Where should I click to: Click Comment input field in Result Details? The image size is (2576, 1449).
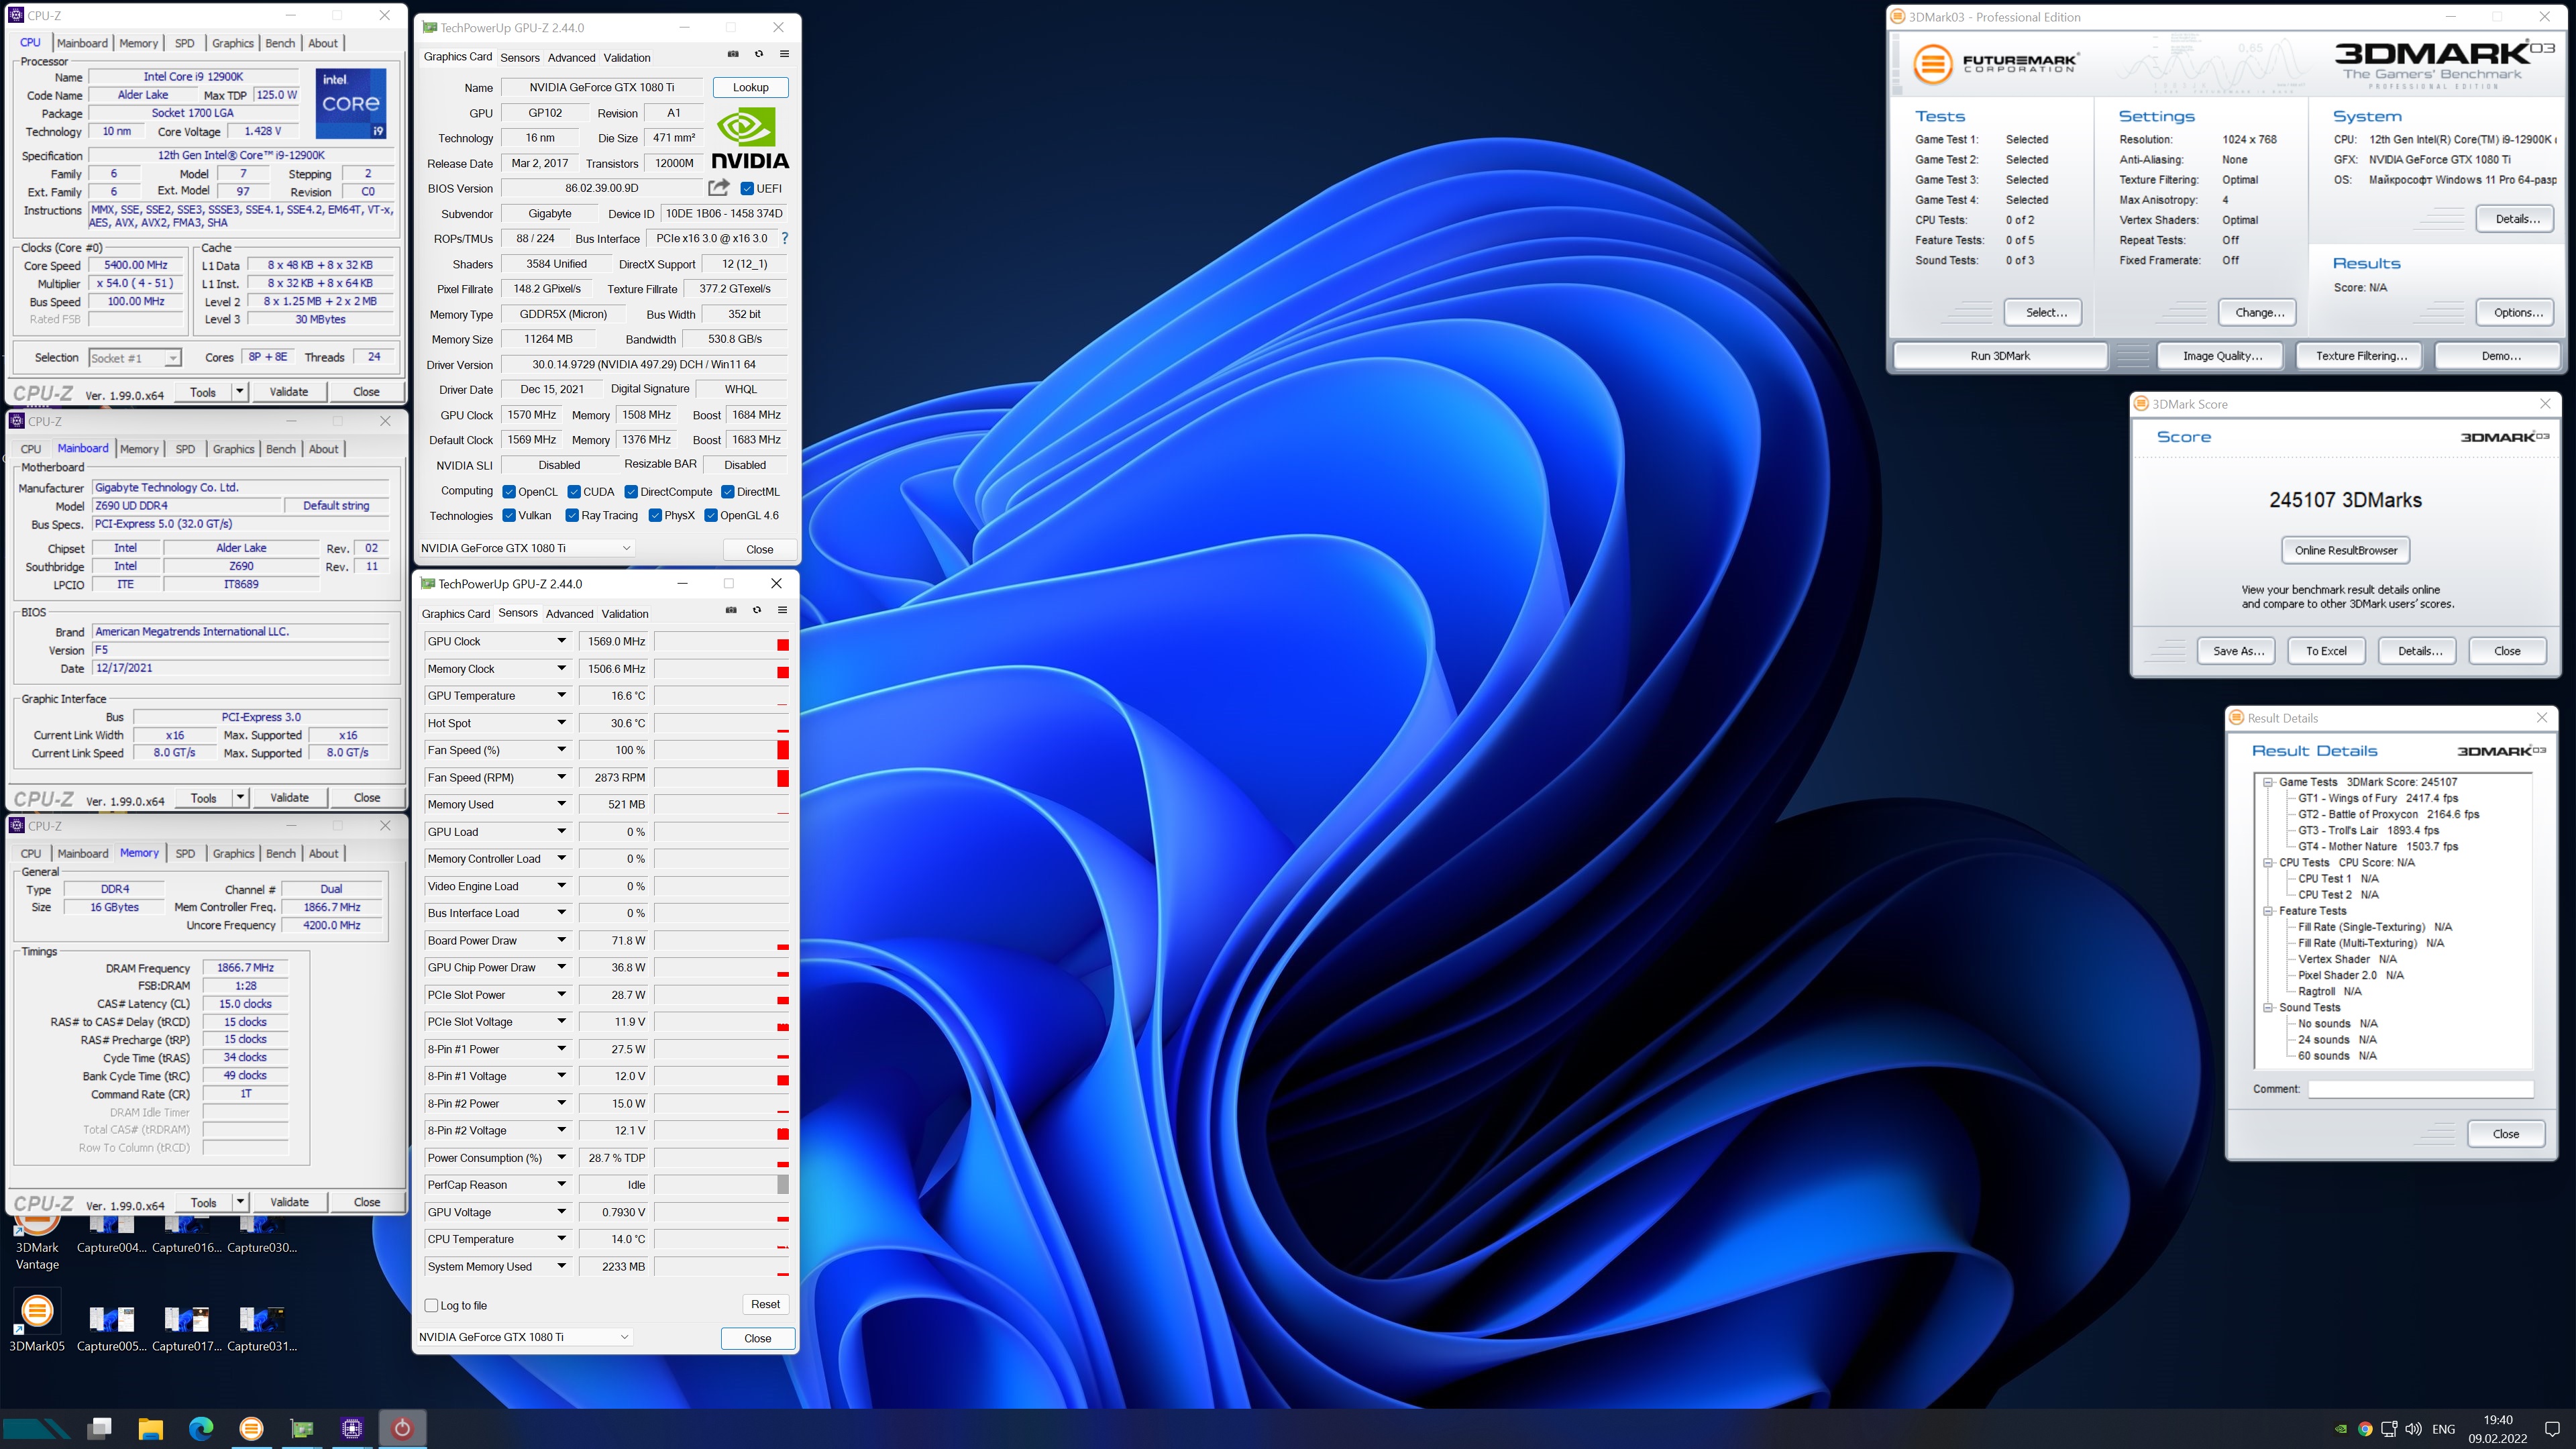2420,1089
